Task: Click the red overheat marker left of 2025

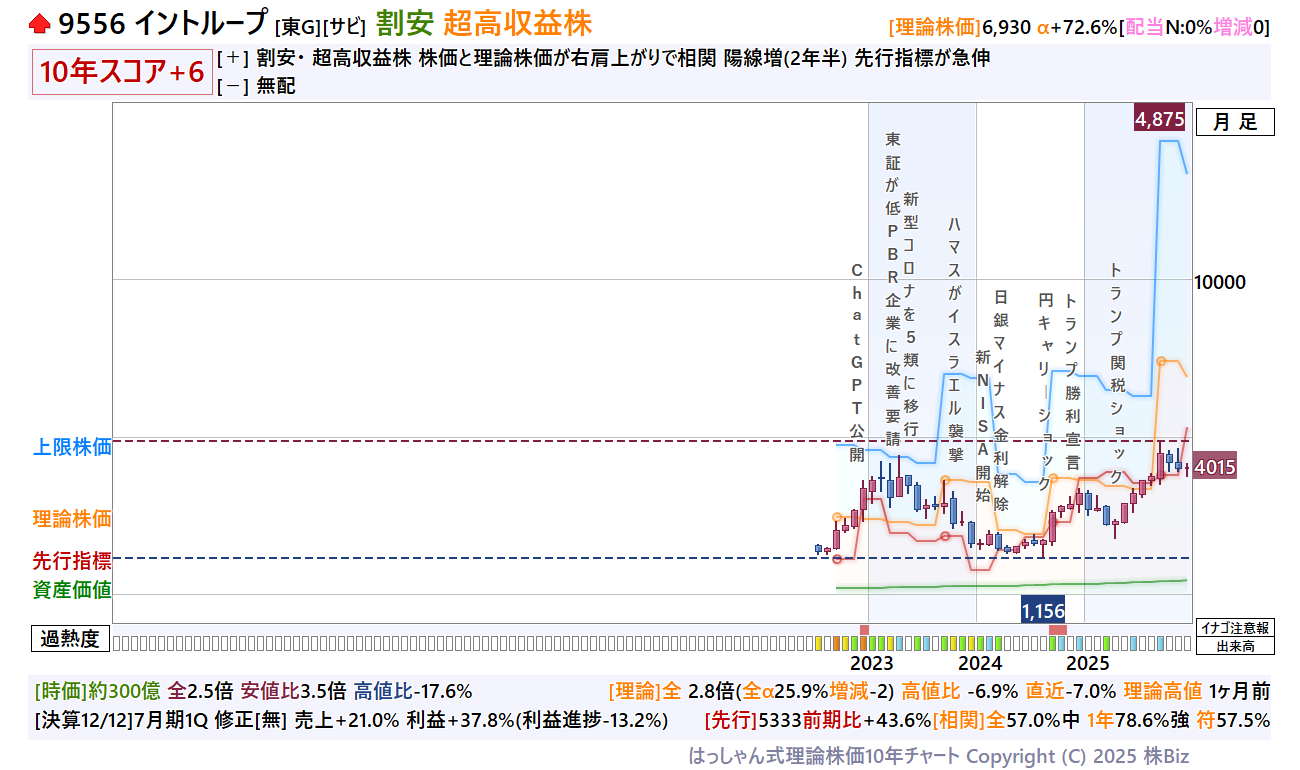Action: click(1057, 629)
